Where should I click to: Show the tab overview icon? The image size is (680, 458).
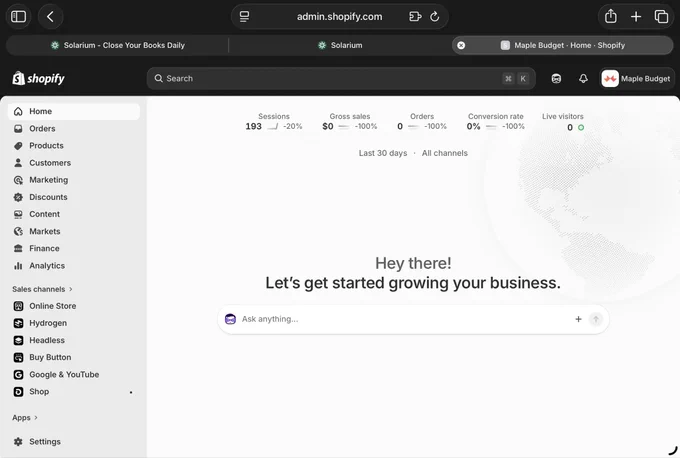coord(661,16)
